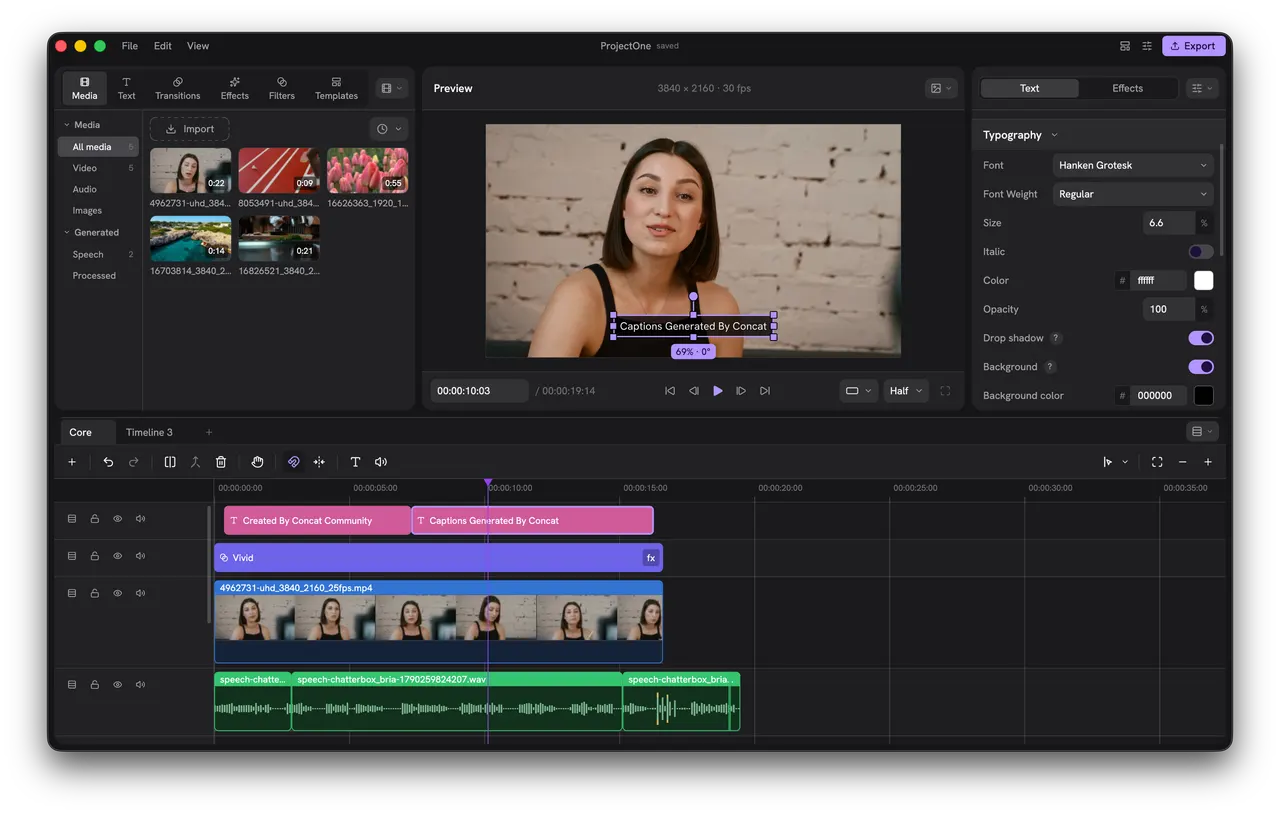Turn on the Italic switch
Image resolution: width=1280 pixels, height=814 pixels.
[x=1200, y=252]
